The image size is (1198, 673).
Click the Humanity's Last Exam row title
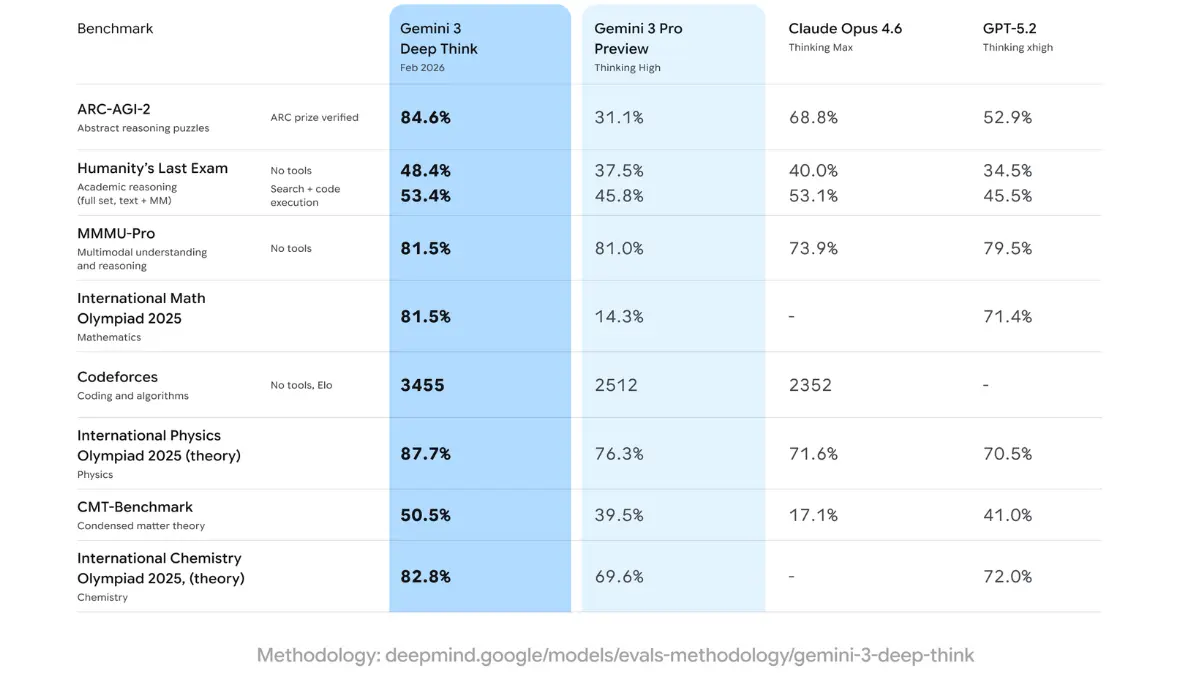pos(152,168)
